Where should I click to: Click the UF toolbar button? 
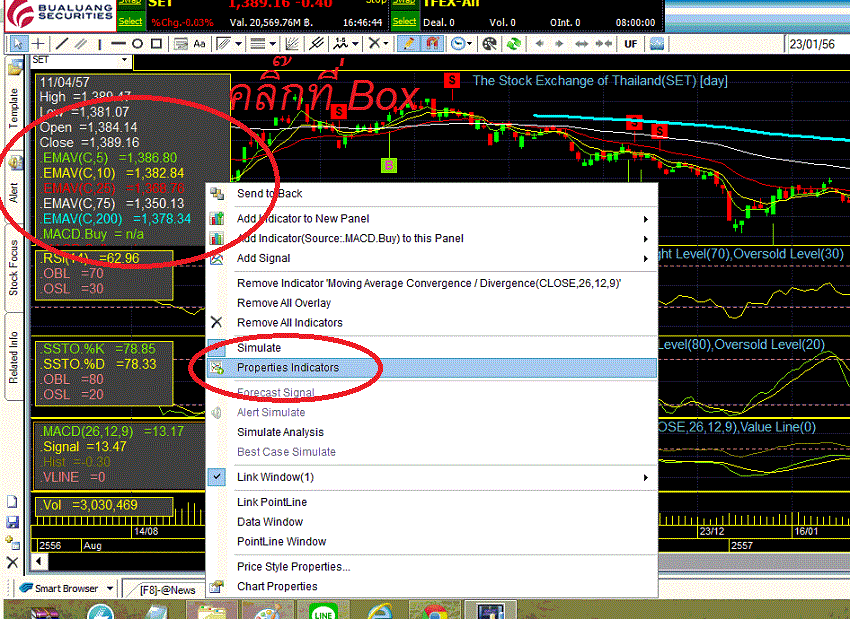tap(630, 44)
